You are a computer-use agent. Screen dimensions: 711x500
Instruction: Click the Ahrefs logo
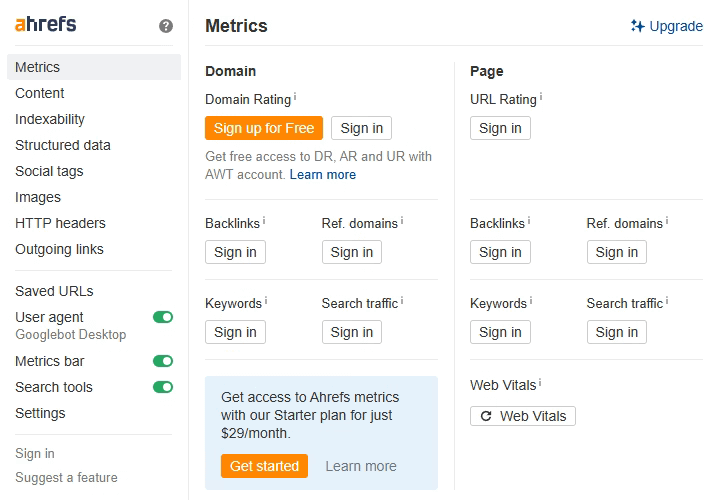click(45, 24)
